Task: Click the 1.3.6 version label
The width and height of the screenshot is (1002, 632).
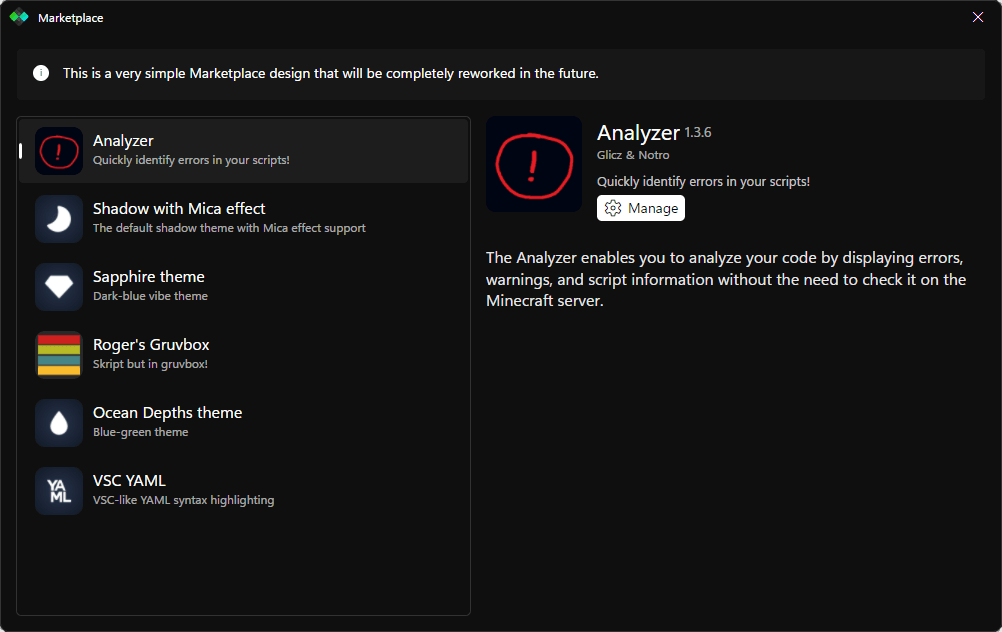Action: point(698,132)
